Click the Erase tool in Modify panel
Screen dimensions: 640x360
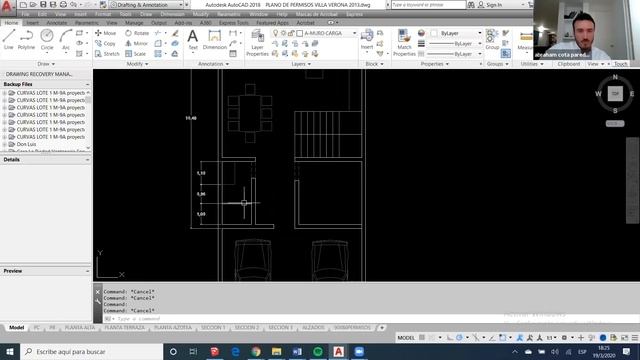click(x=175, y=33)
